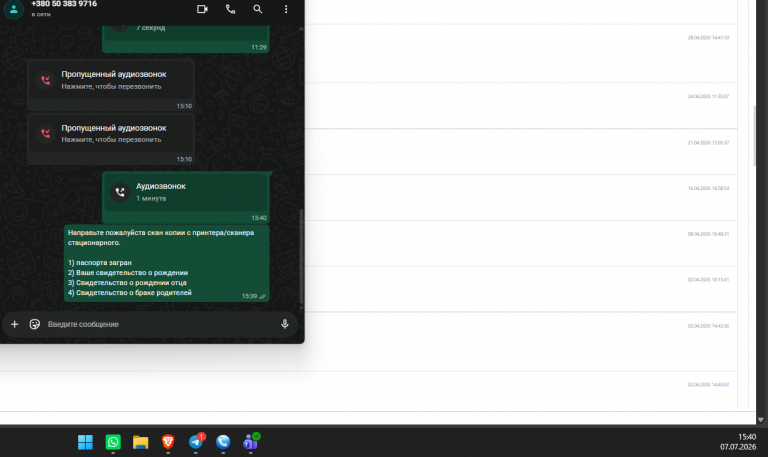Viewport: 768px width, 457px height.
Task: Start a video call in WhatsApp
Action: coord(202,9)
